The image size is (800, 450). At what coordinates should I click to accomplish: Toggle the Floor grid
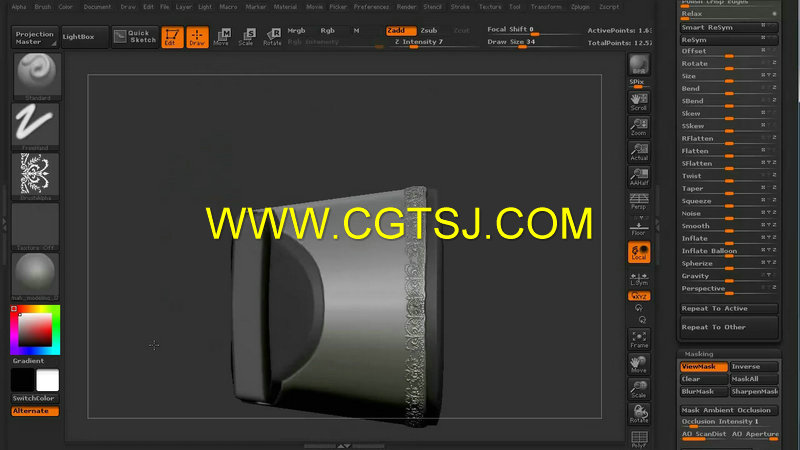(639, 228)
